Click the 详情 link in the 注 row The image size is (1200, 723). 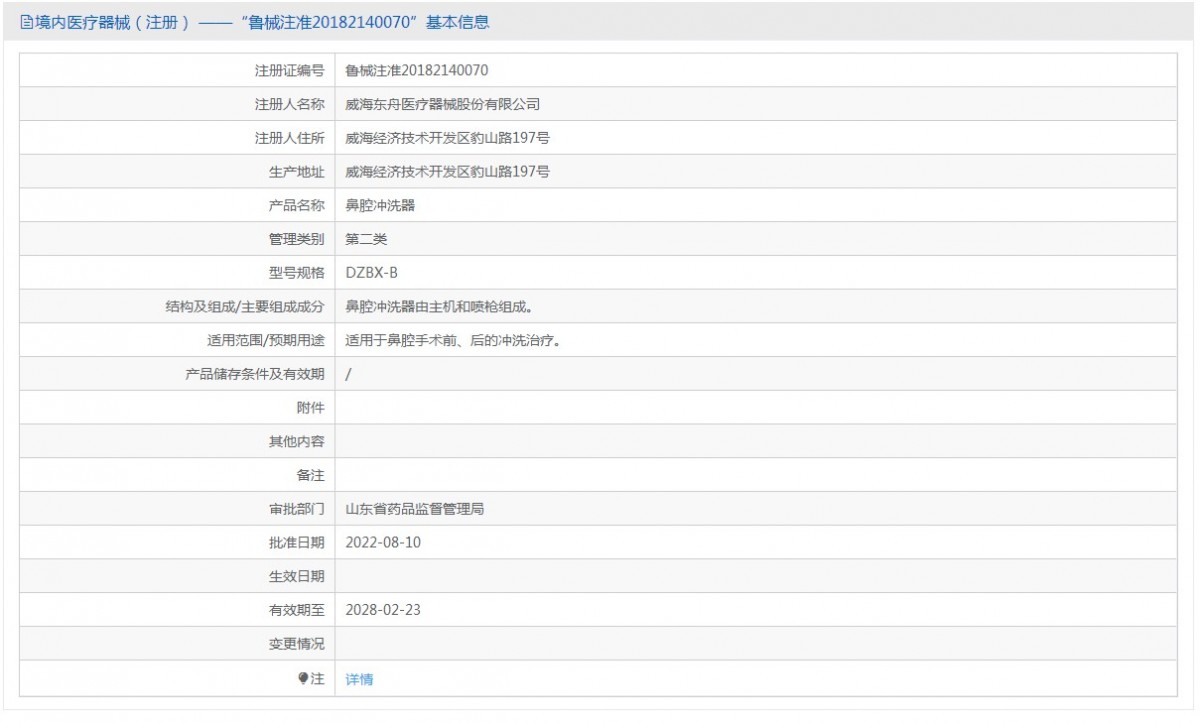click(359, 679)
